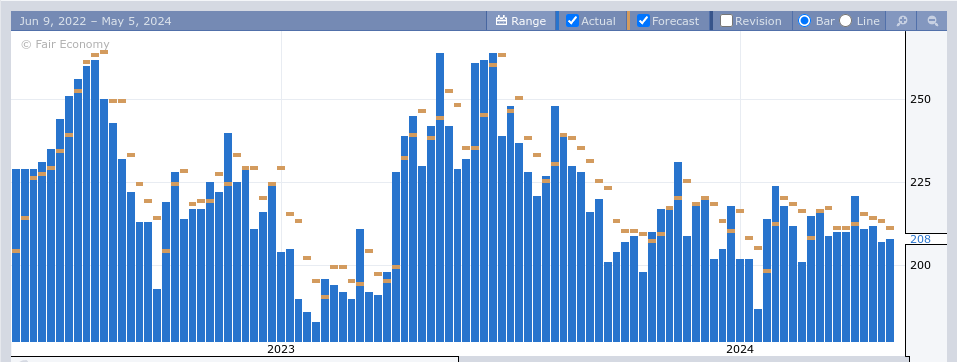Enable the Revision checkbox

point(726,21)
